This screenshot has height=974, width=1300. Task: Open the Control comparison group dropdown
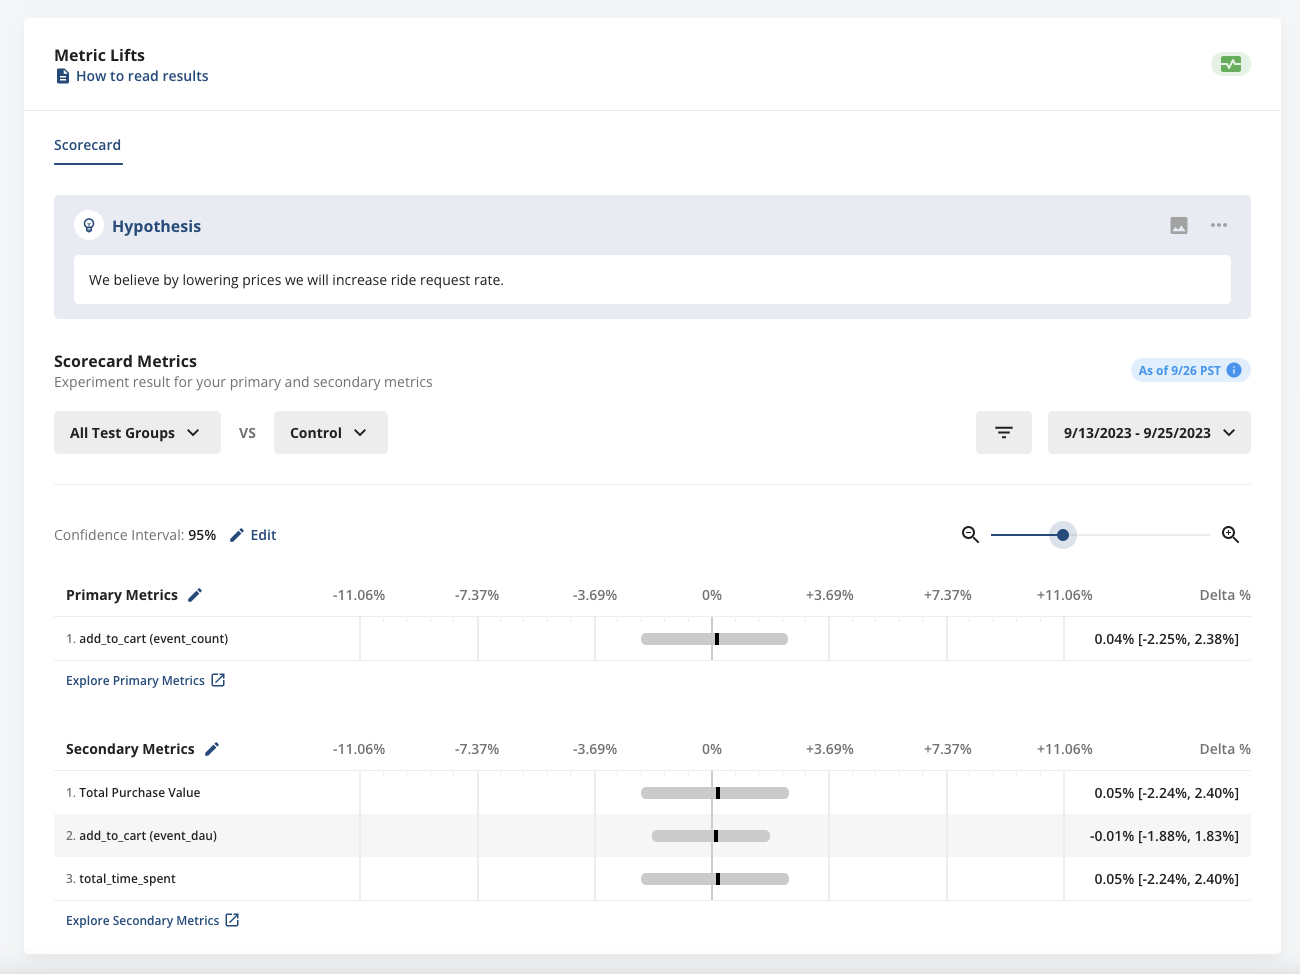coord(330,432)
